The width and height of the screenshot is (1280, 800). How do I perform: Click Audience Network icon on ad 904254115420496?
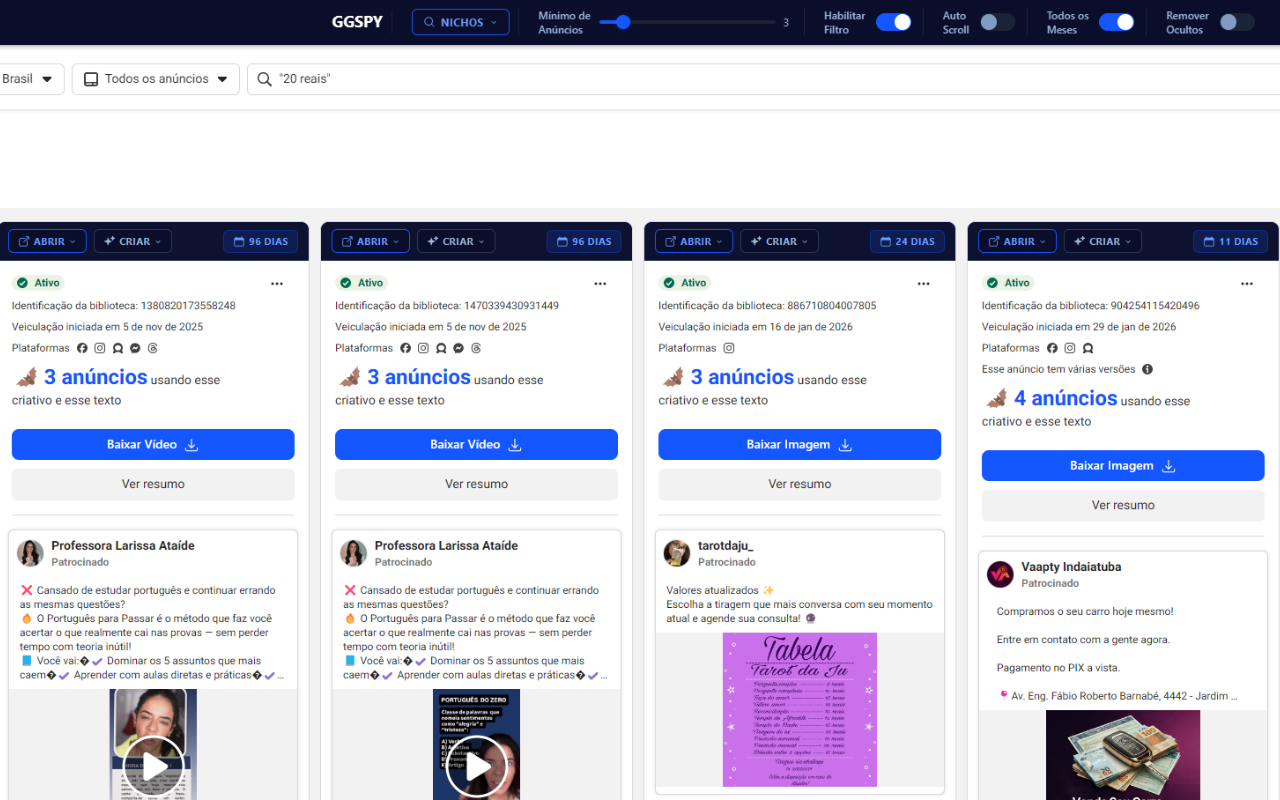[x=1088, y=348]
